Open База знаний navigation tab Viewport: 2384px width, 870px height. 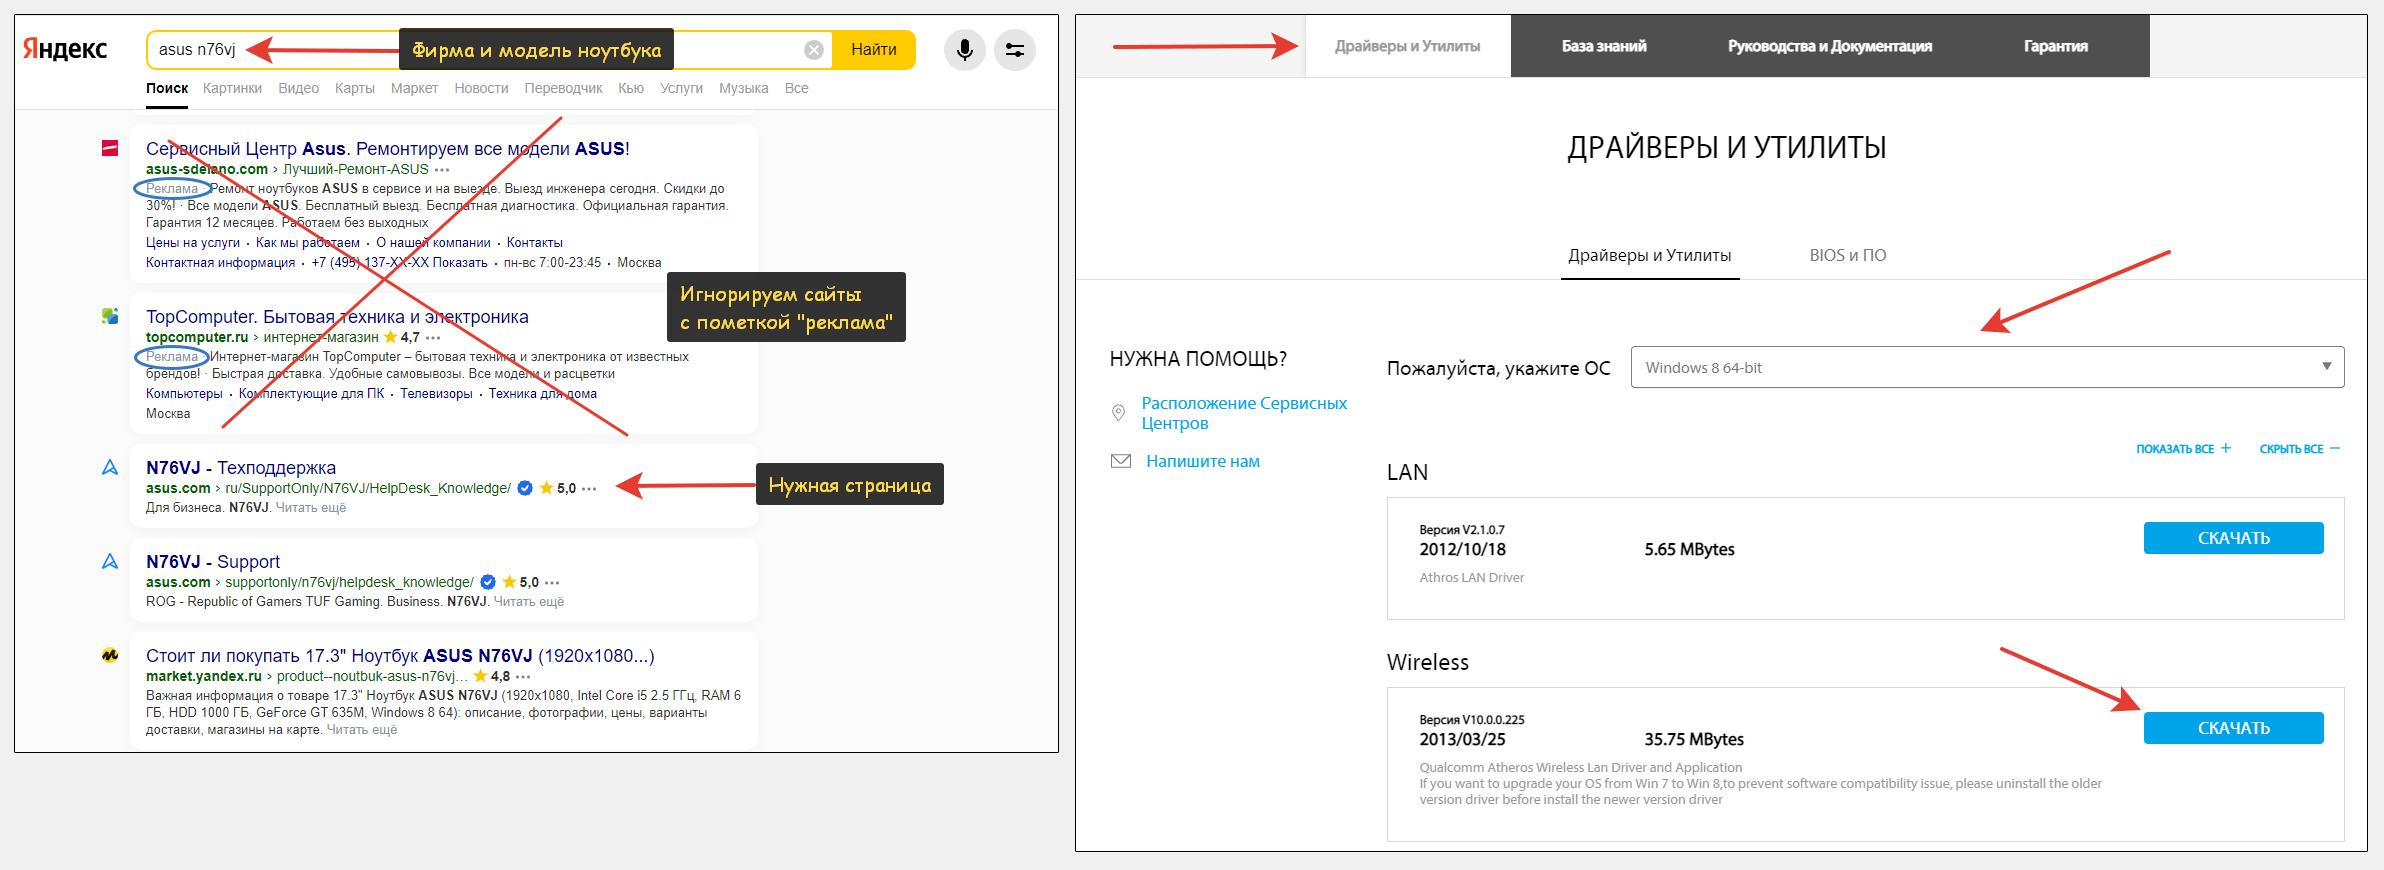[1604, 46]
